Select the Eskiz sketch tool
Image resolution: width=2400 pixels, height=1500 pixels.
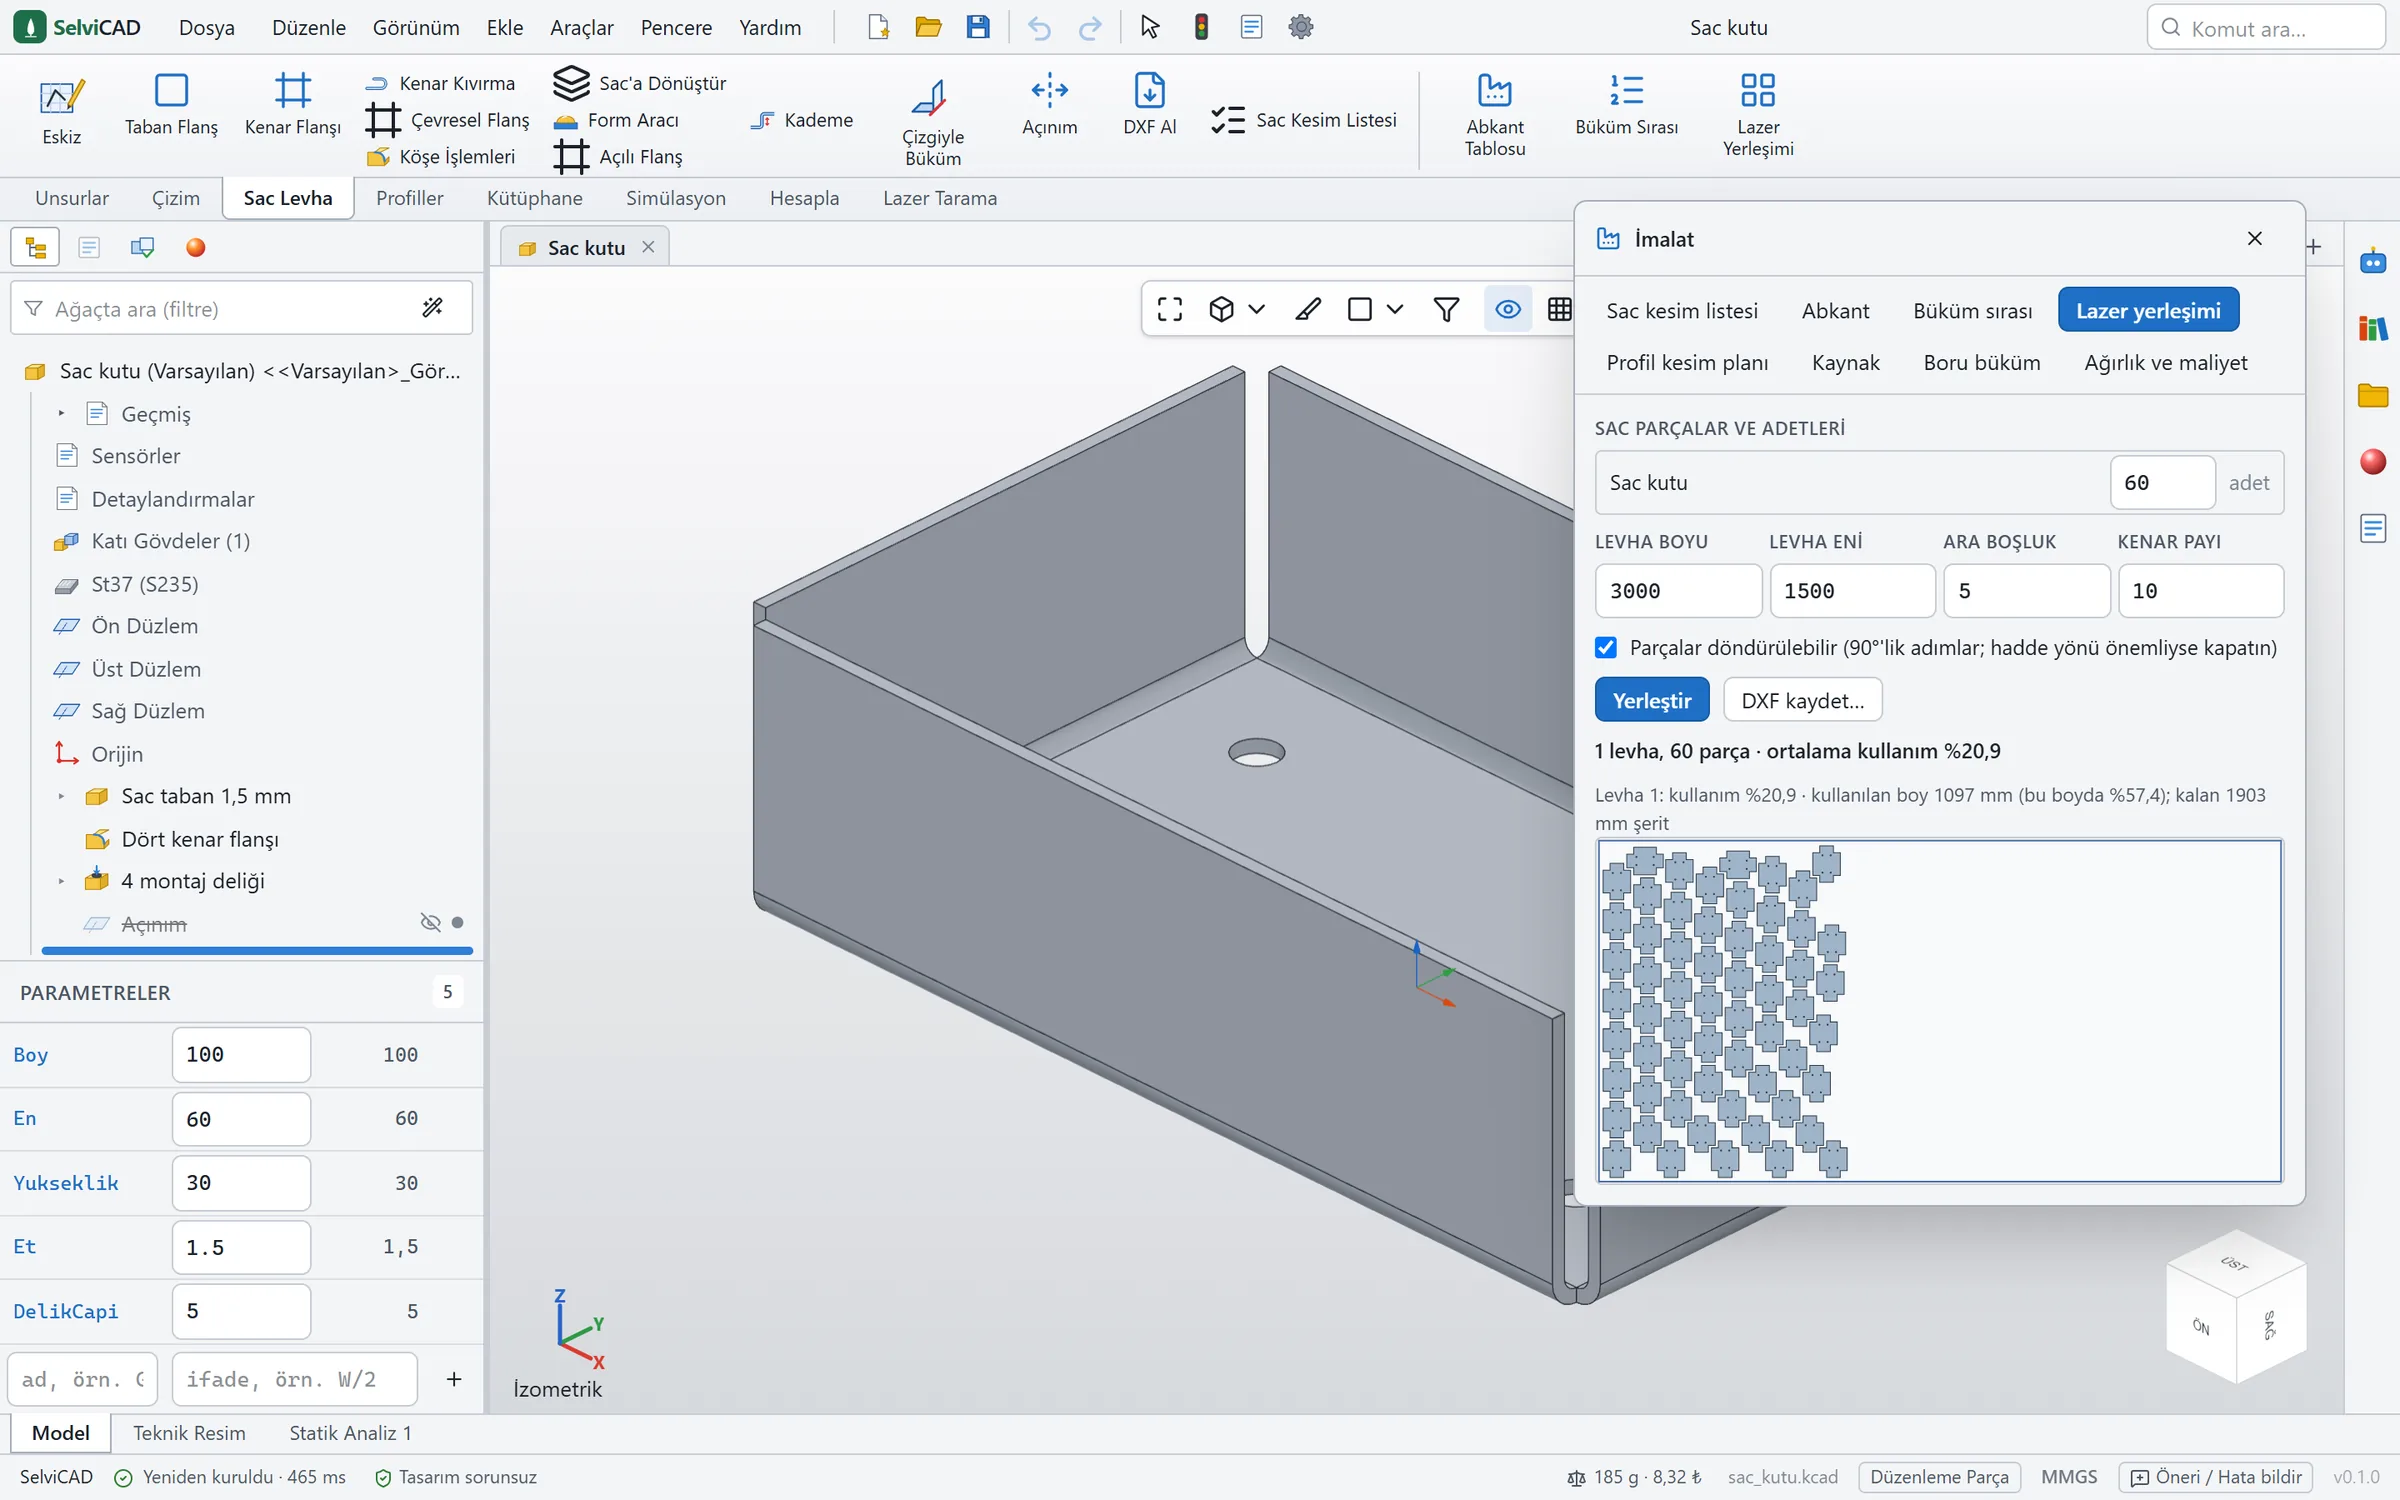tap(61, 112)
